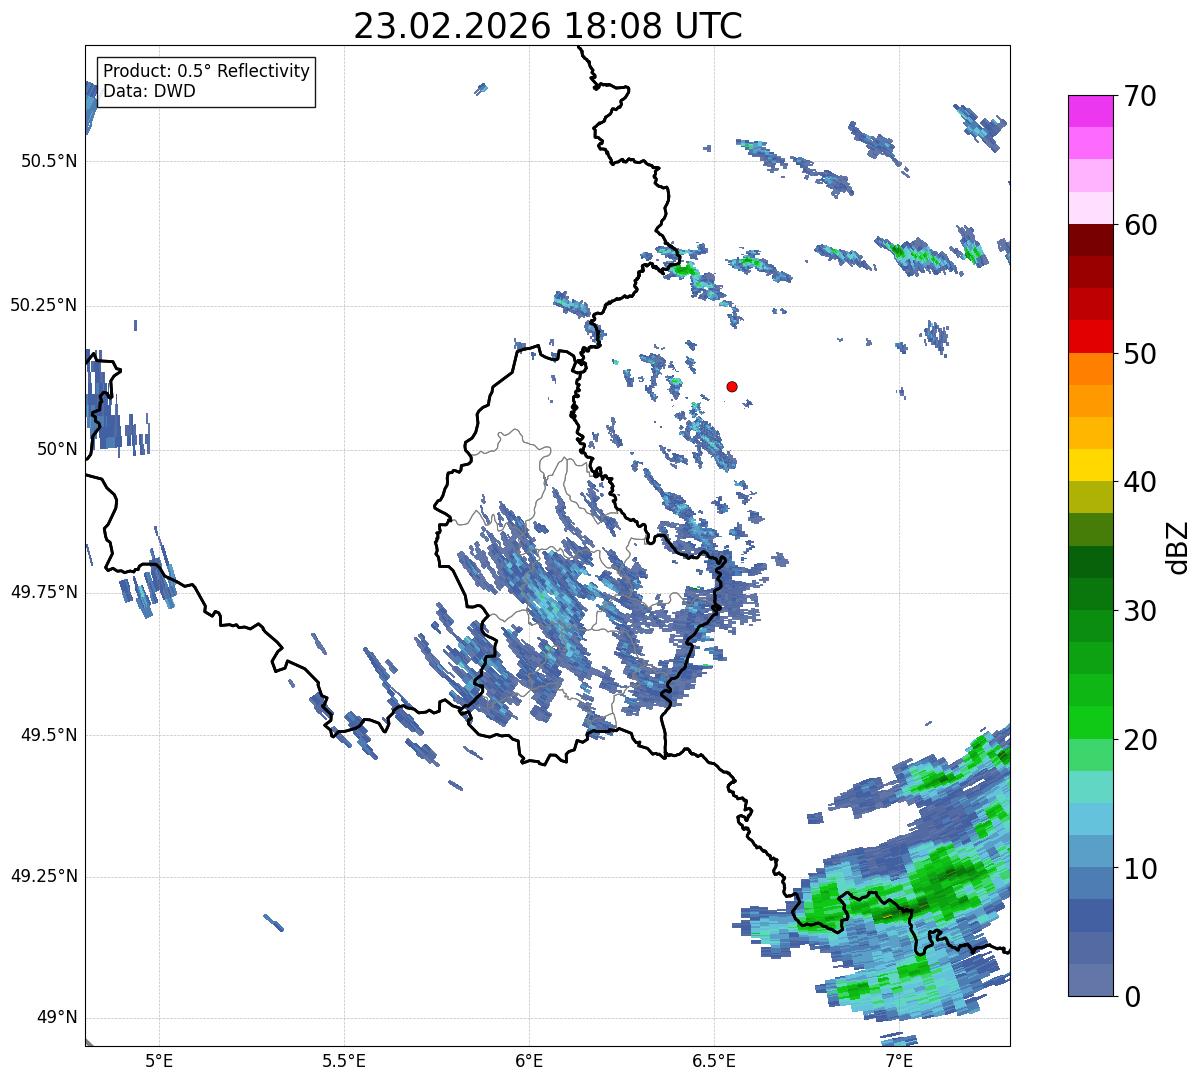Click the pale pink colorbar segment above 60
Viewport: 1202px width, 1081px height.
point(1091,208)
